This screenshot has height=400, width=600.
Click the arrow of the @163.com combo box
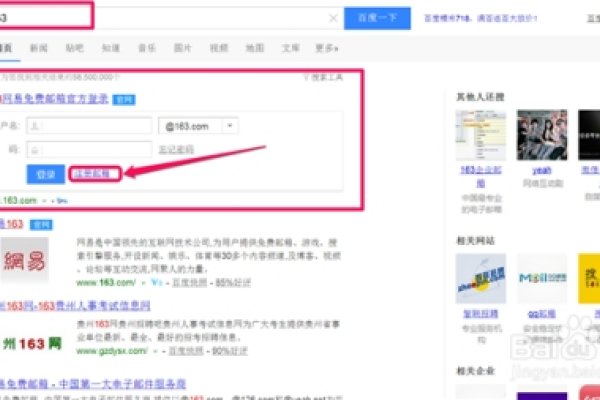230,126
